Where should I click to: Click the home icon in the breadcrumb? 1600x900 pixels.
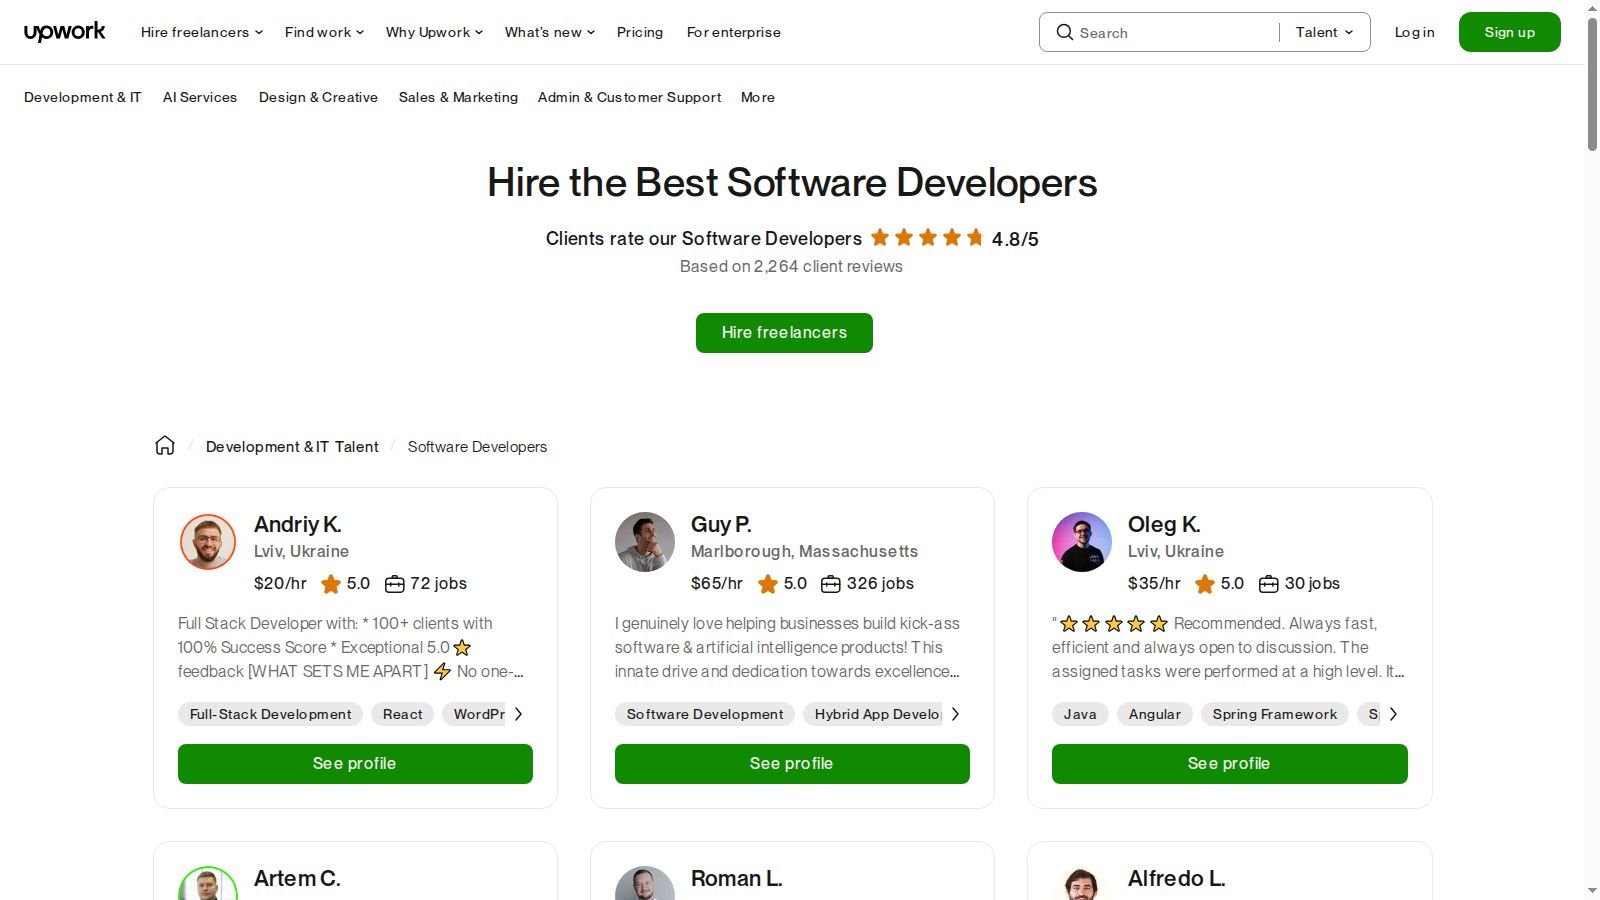(164, 445)
